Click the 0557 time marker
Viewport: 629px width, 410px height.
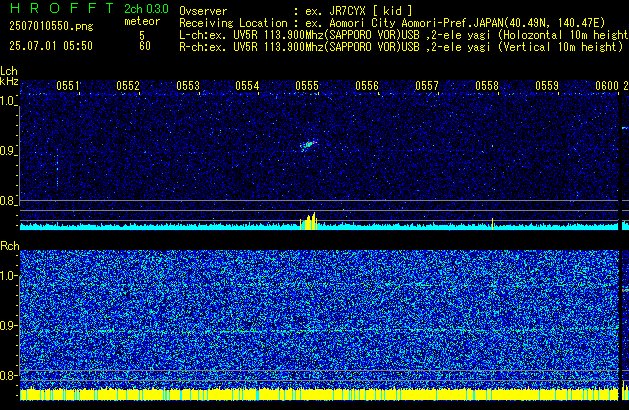click(427, 86)
